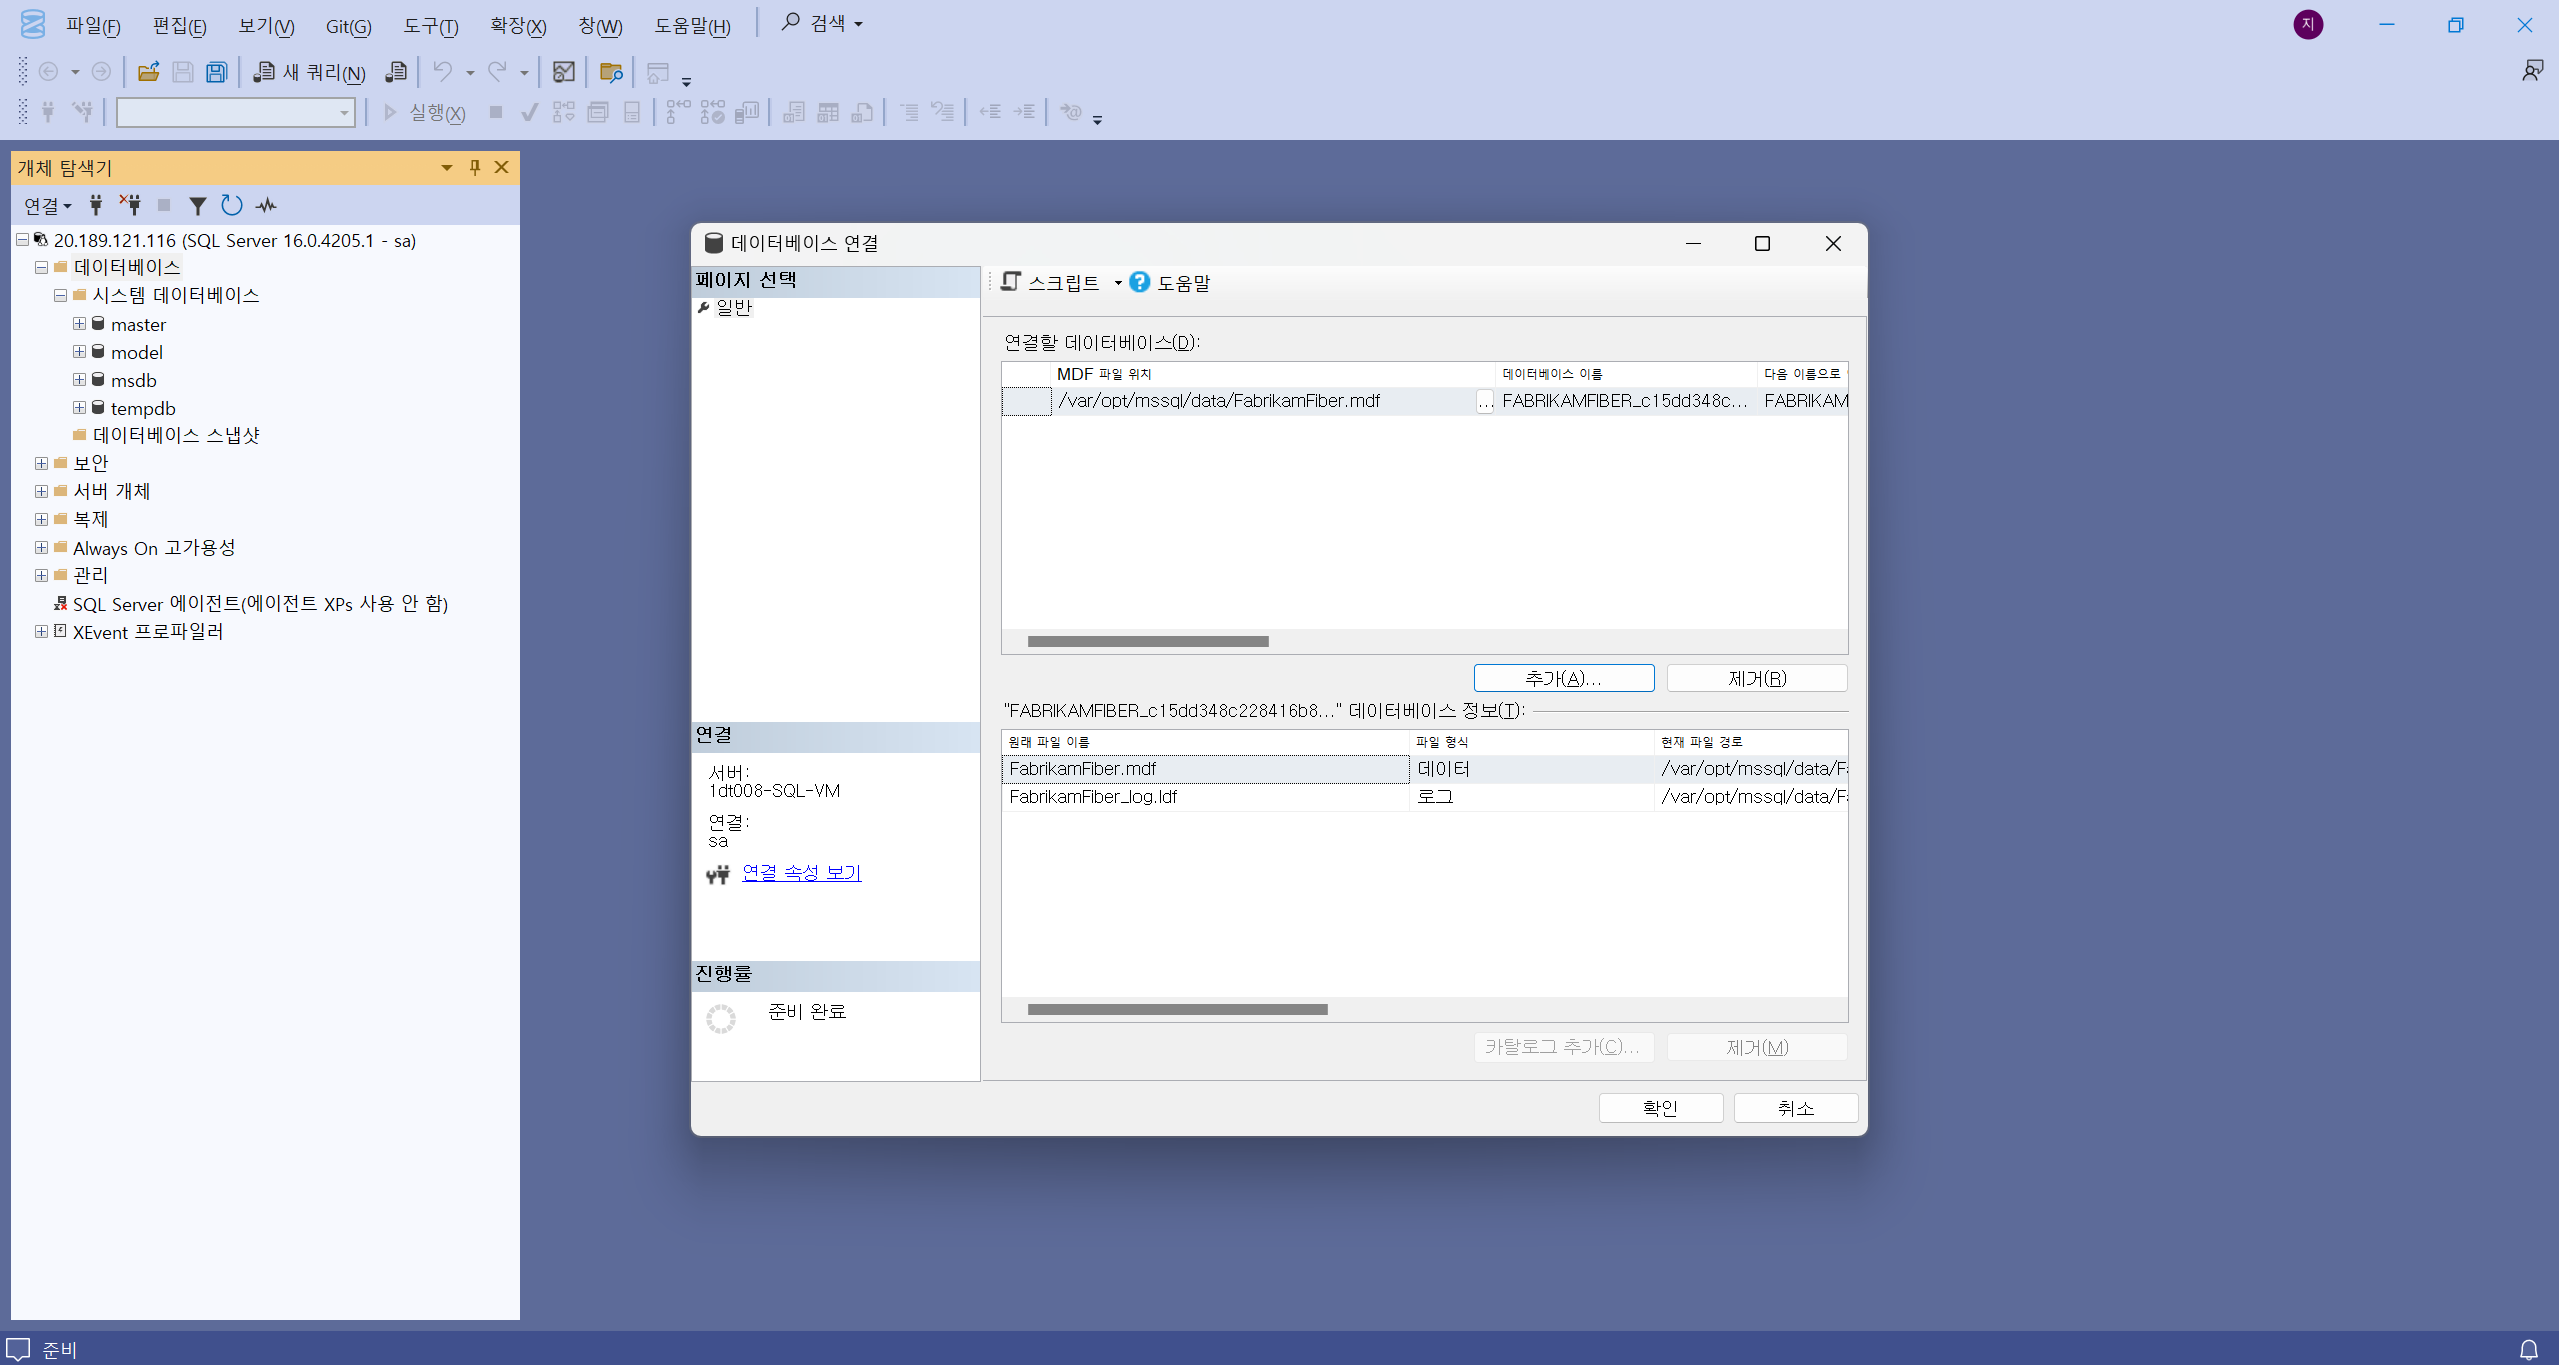Refresh the Object Explorer tree

pos(232,206)
